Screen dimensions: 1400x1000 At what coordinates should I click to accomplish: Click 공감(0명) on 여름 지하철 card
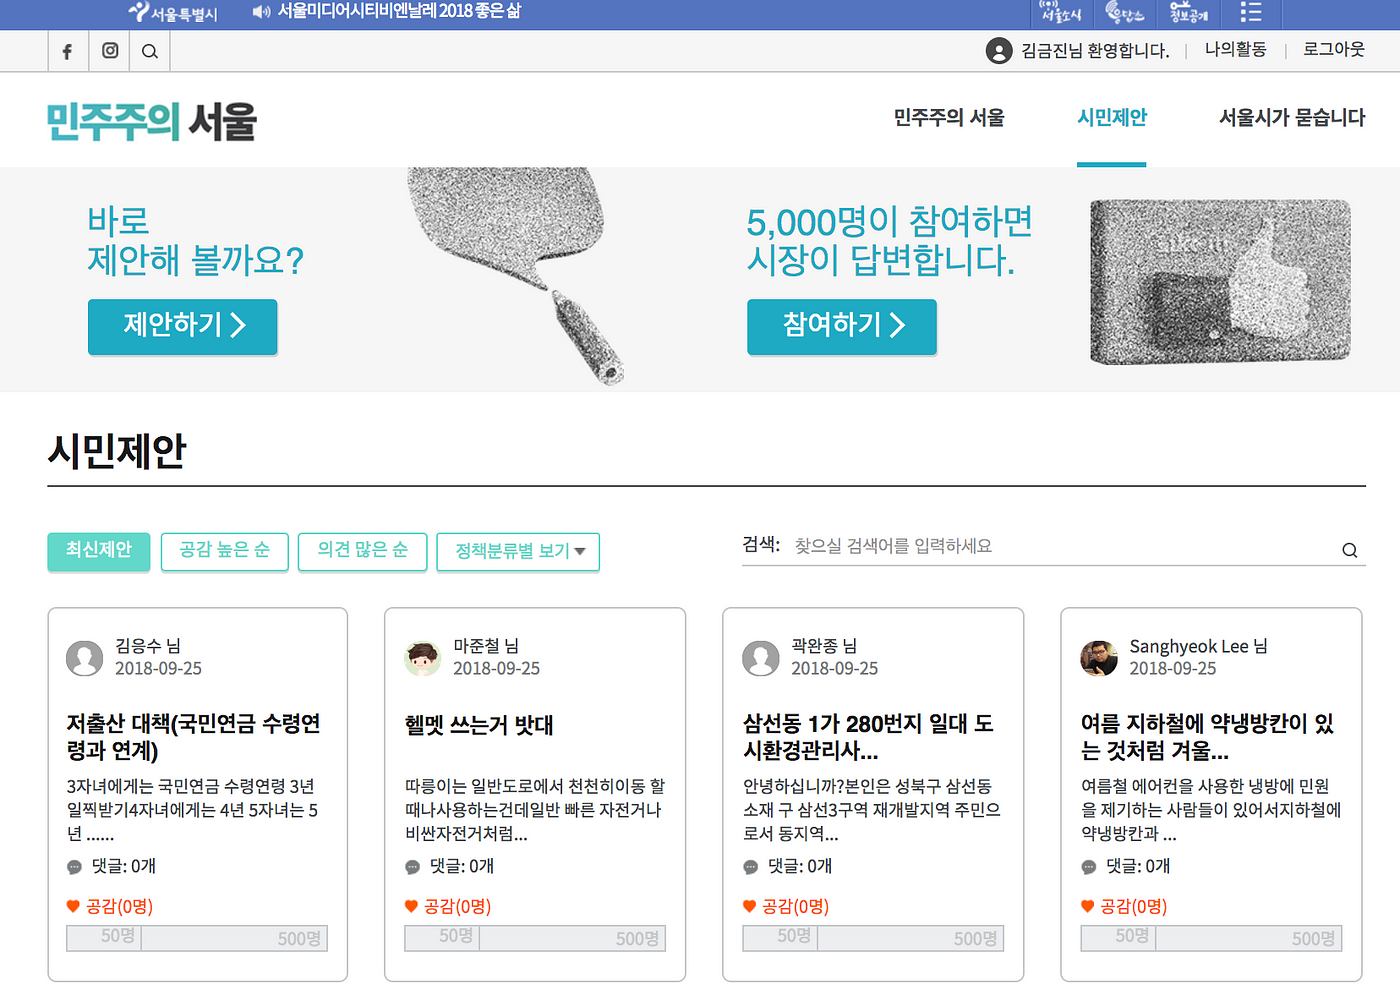pyautogui.click(x=1133, y=906)
